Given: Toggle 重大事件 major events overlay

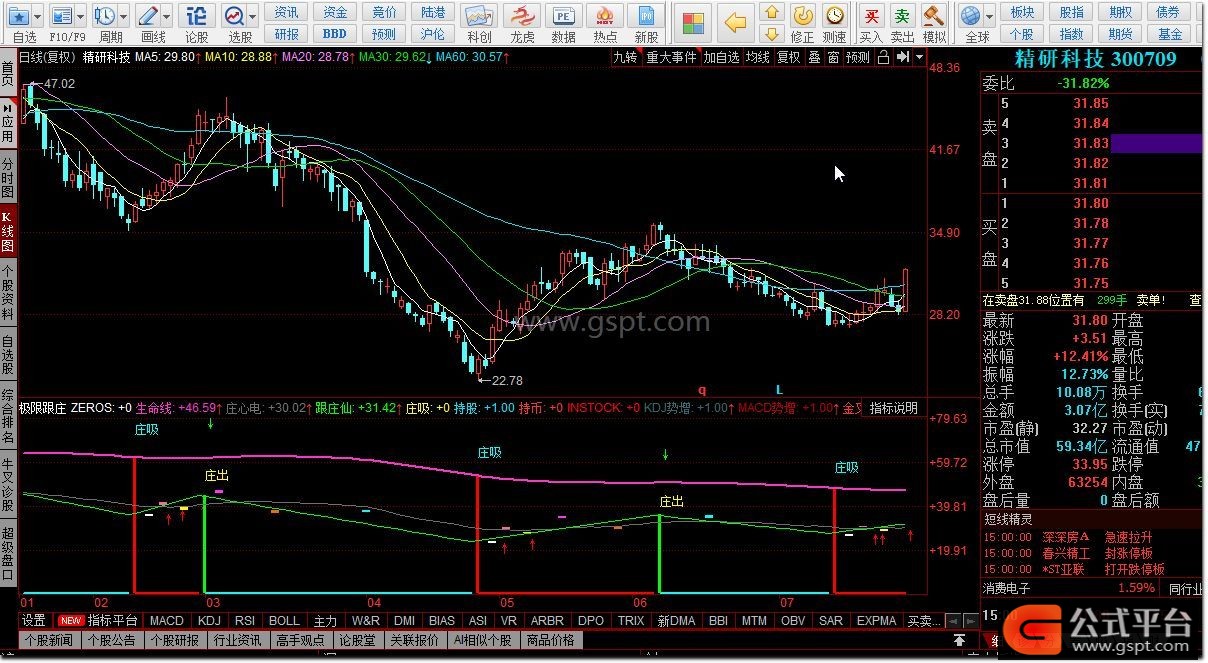Looking at the screenshot, I should [x=670, y=57].
